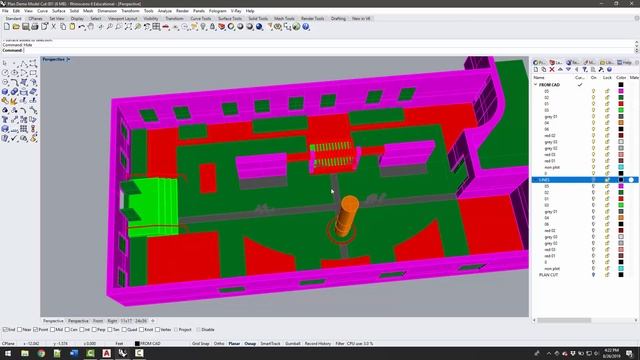Toggle SmartTrack in status bar
The height and width of the screenshot is (360, 640).
[x=270, y=344]
